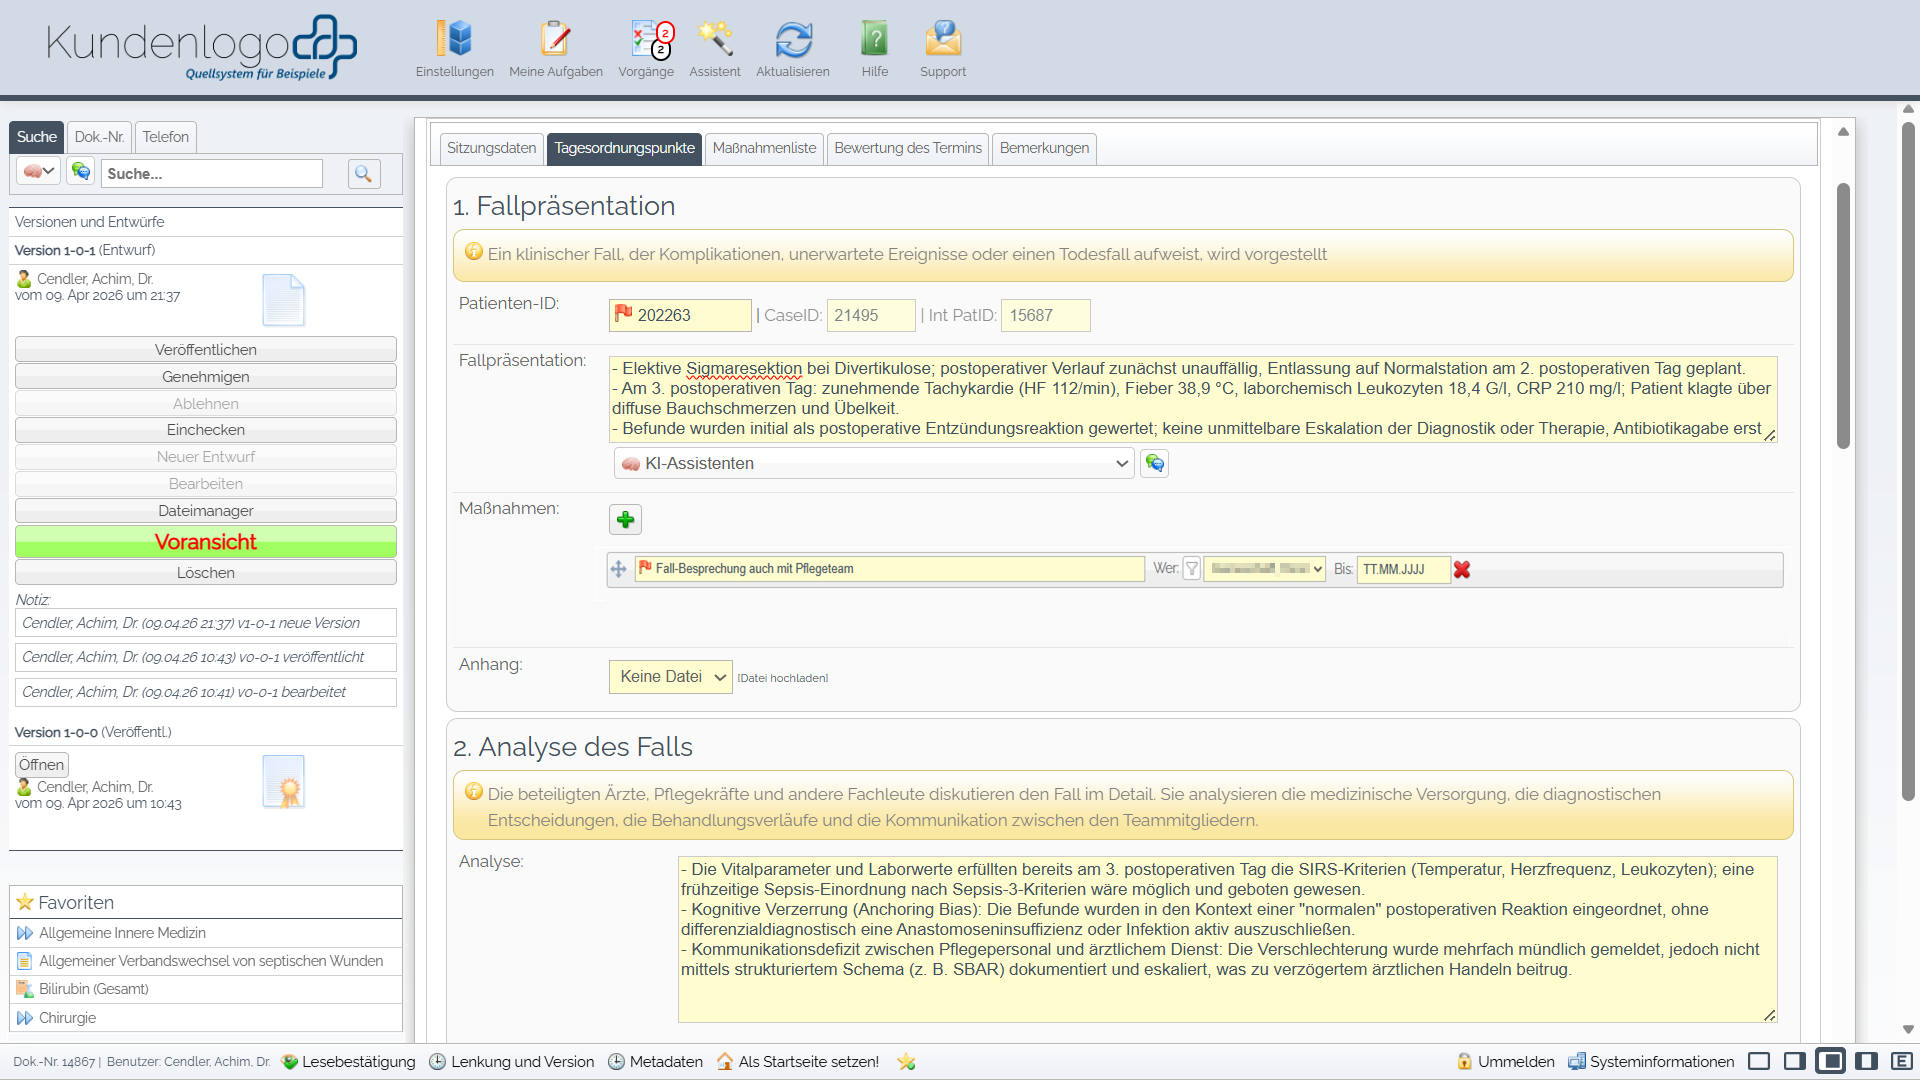
Task: Open the KI-Assistenten dropdown
Action: click(874, 464)
